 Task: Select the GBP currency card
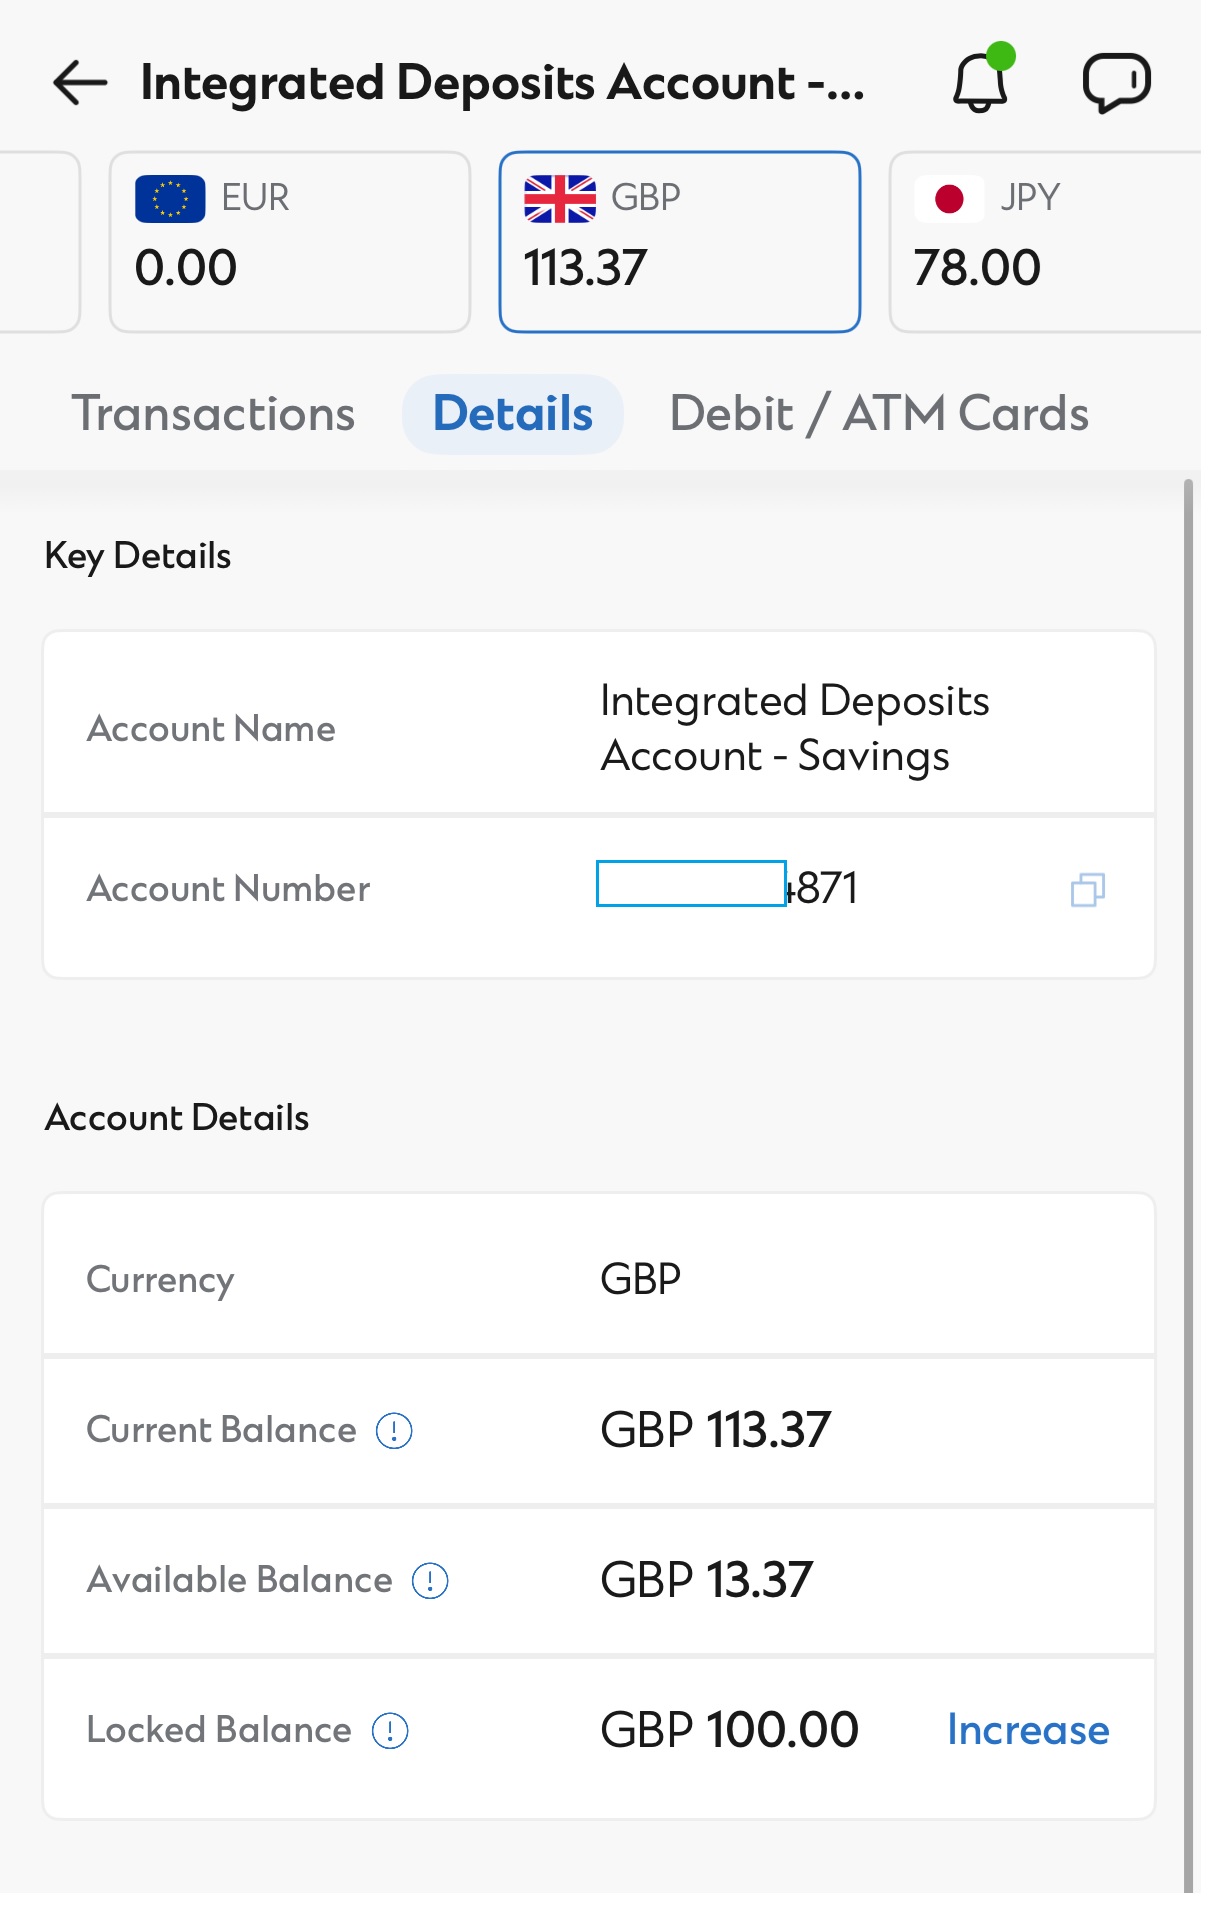680,242
